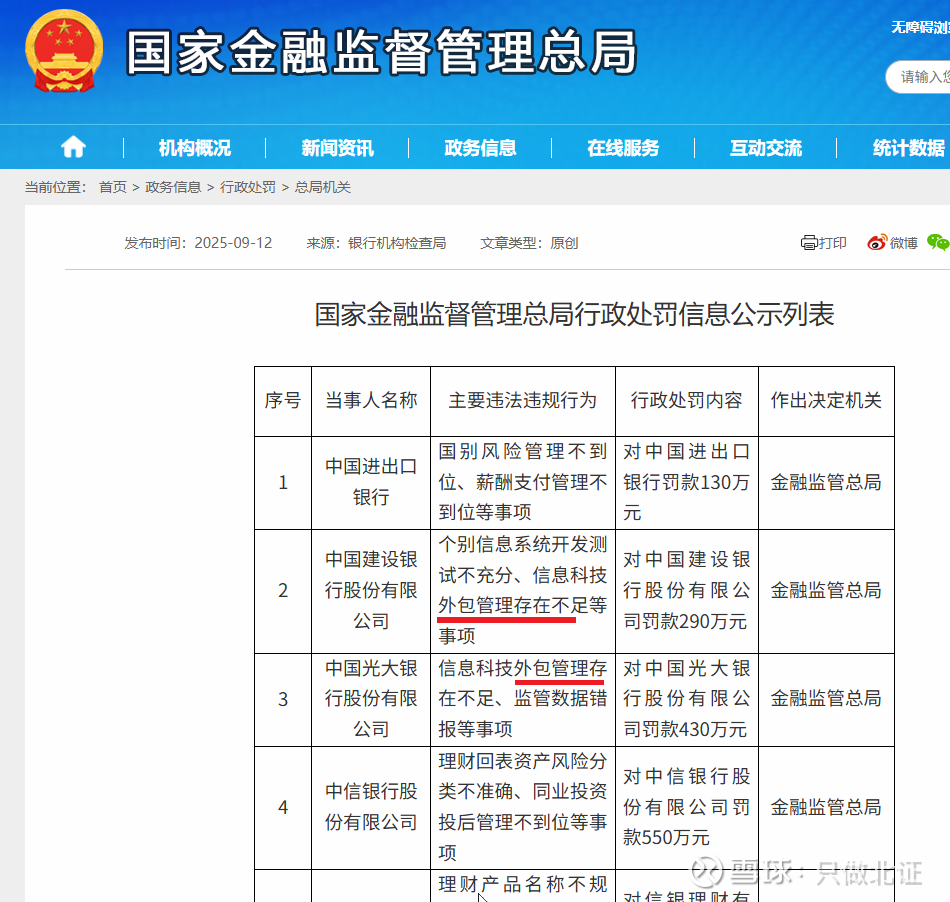This screenshot has height=902, width=950.
Task: Click 金融监管总局 in the 中国建设银行 row
Action: click(x=826, y=591)
